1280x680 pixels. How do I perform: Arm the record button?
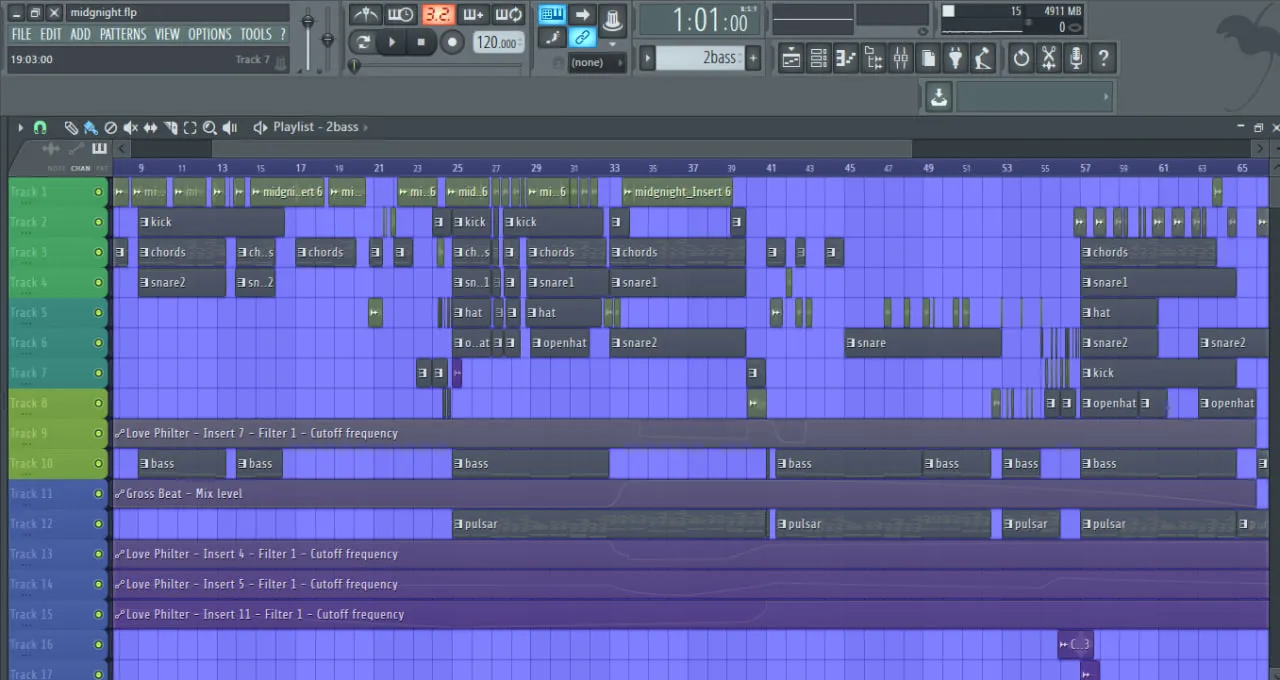tap(453, 42)
